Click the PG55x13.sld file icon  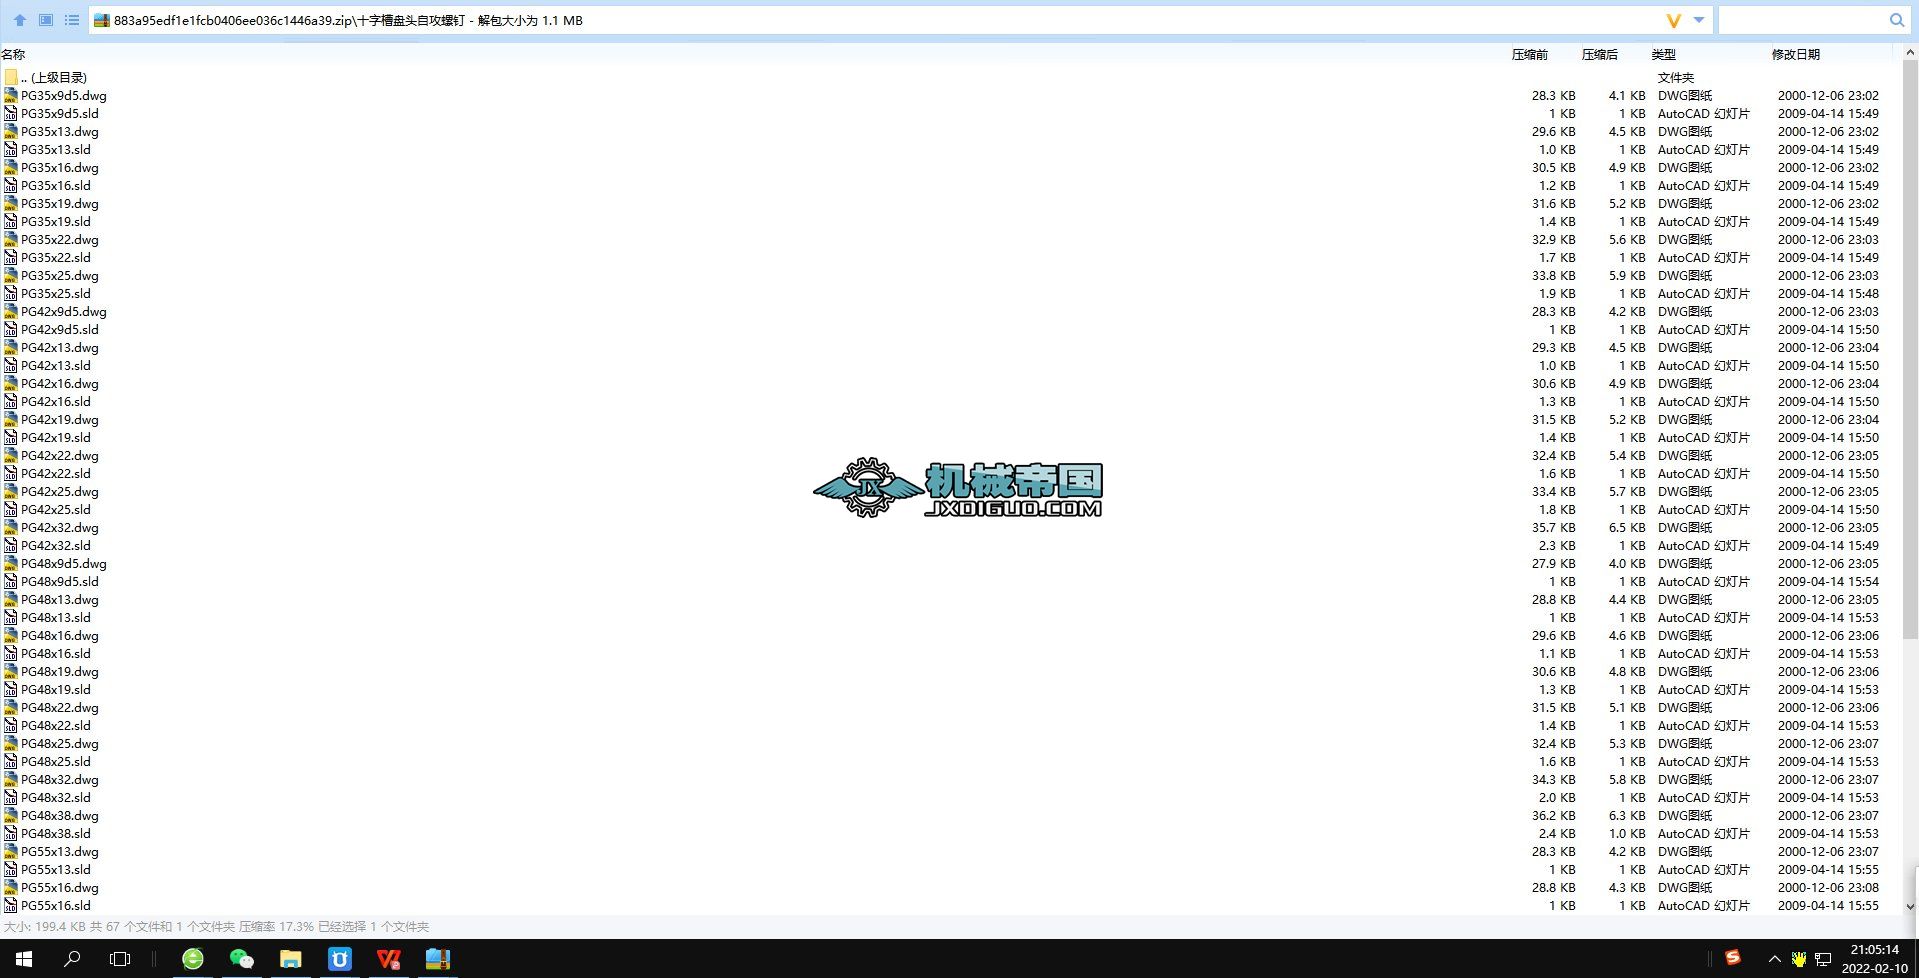click(x=11, y=870)
